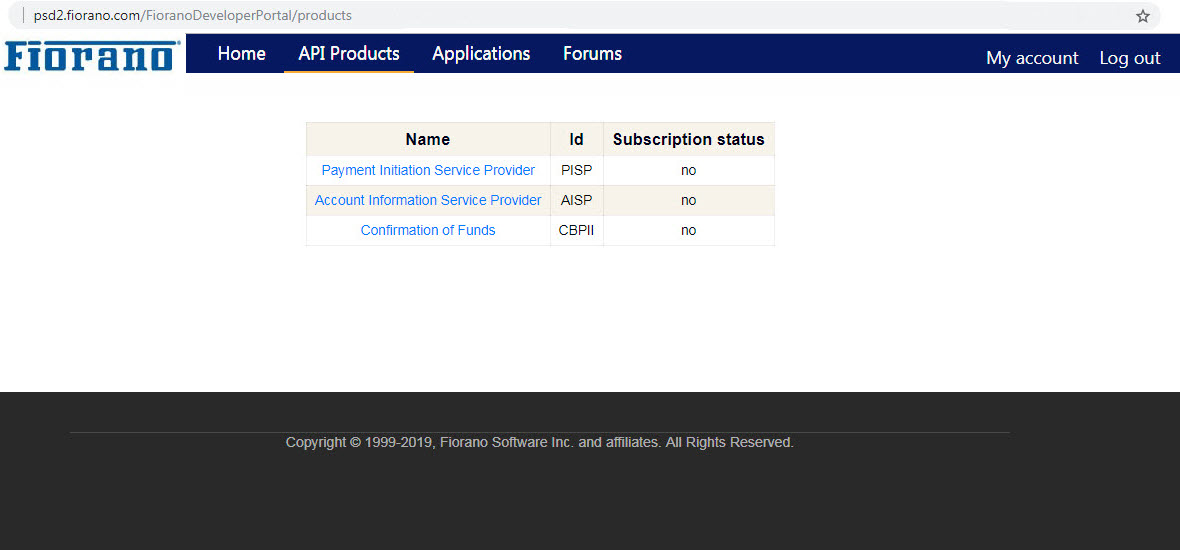Select the PISP id cell
The image size is (1180, 550).
coord(576,170)
